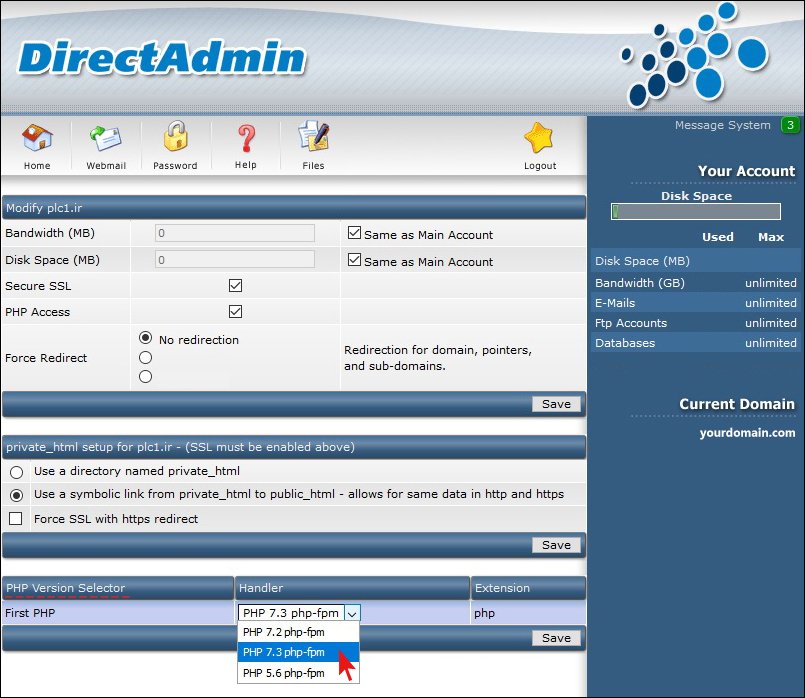
Task: Click the Home label in the toolbar
Action: coord(37,166)
